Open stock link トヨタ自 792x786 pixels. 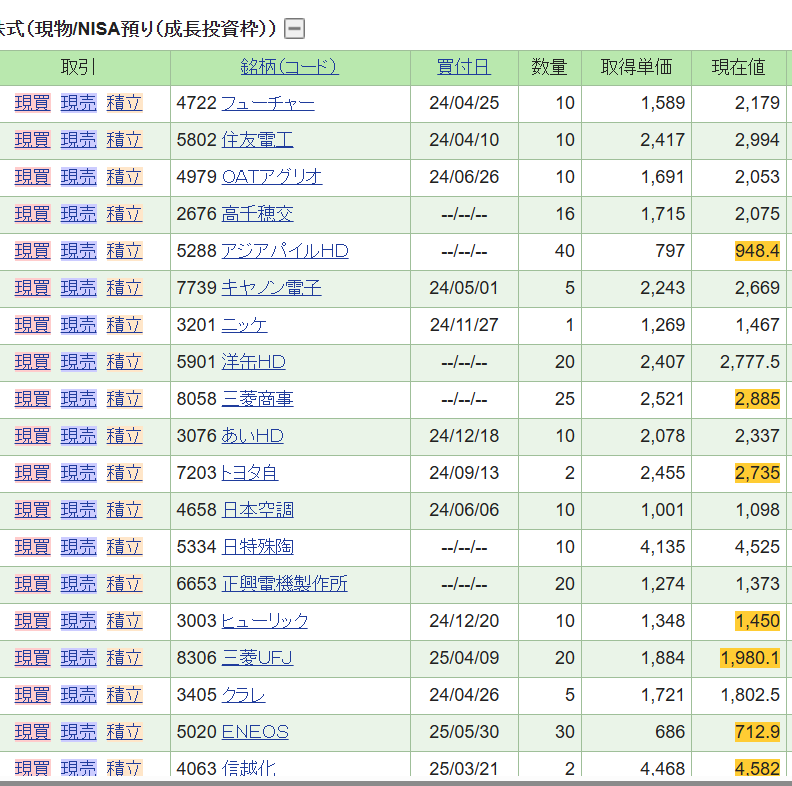(250, 473)
